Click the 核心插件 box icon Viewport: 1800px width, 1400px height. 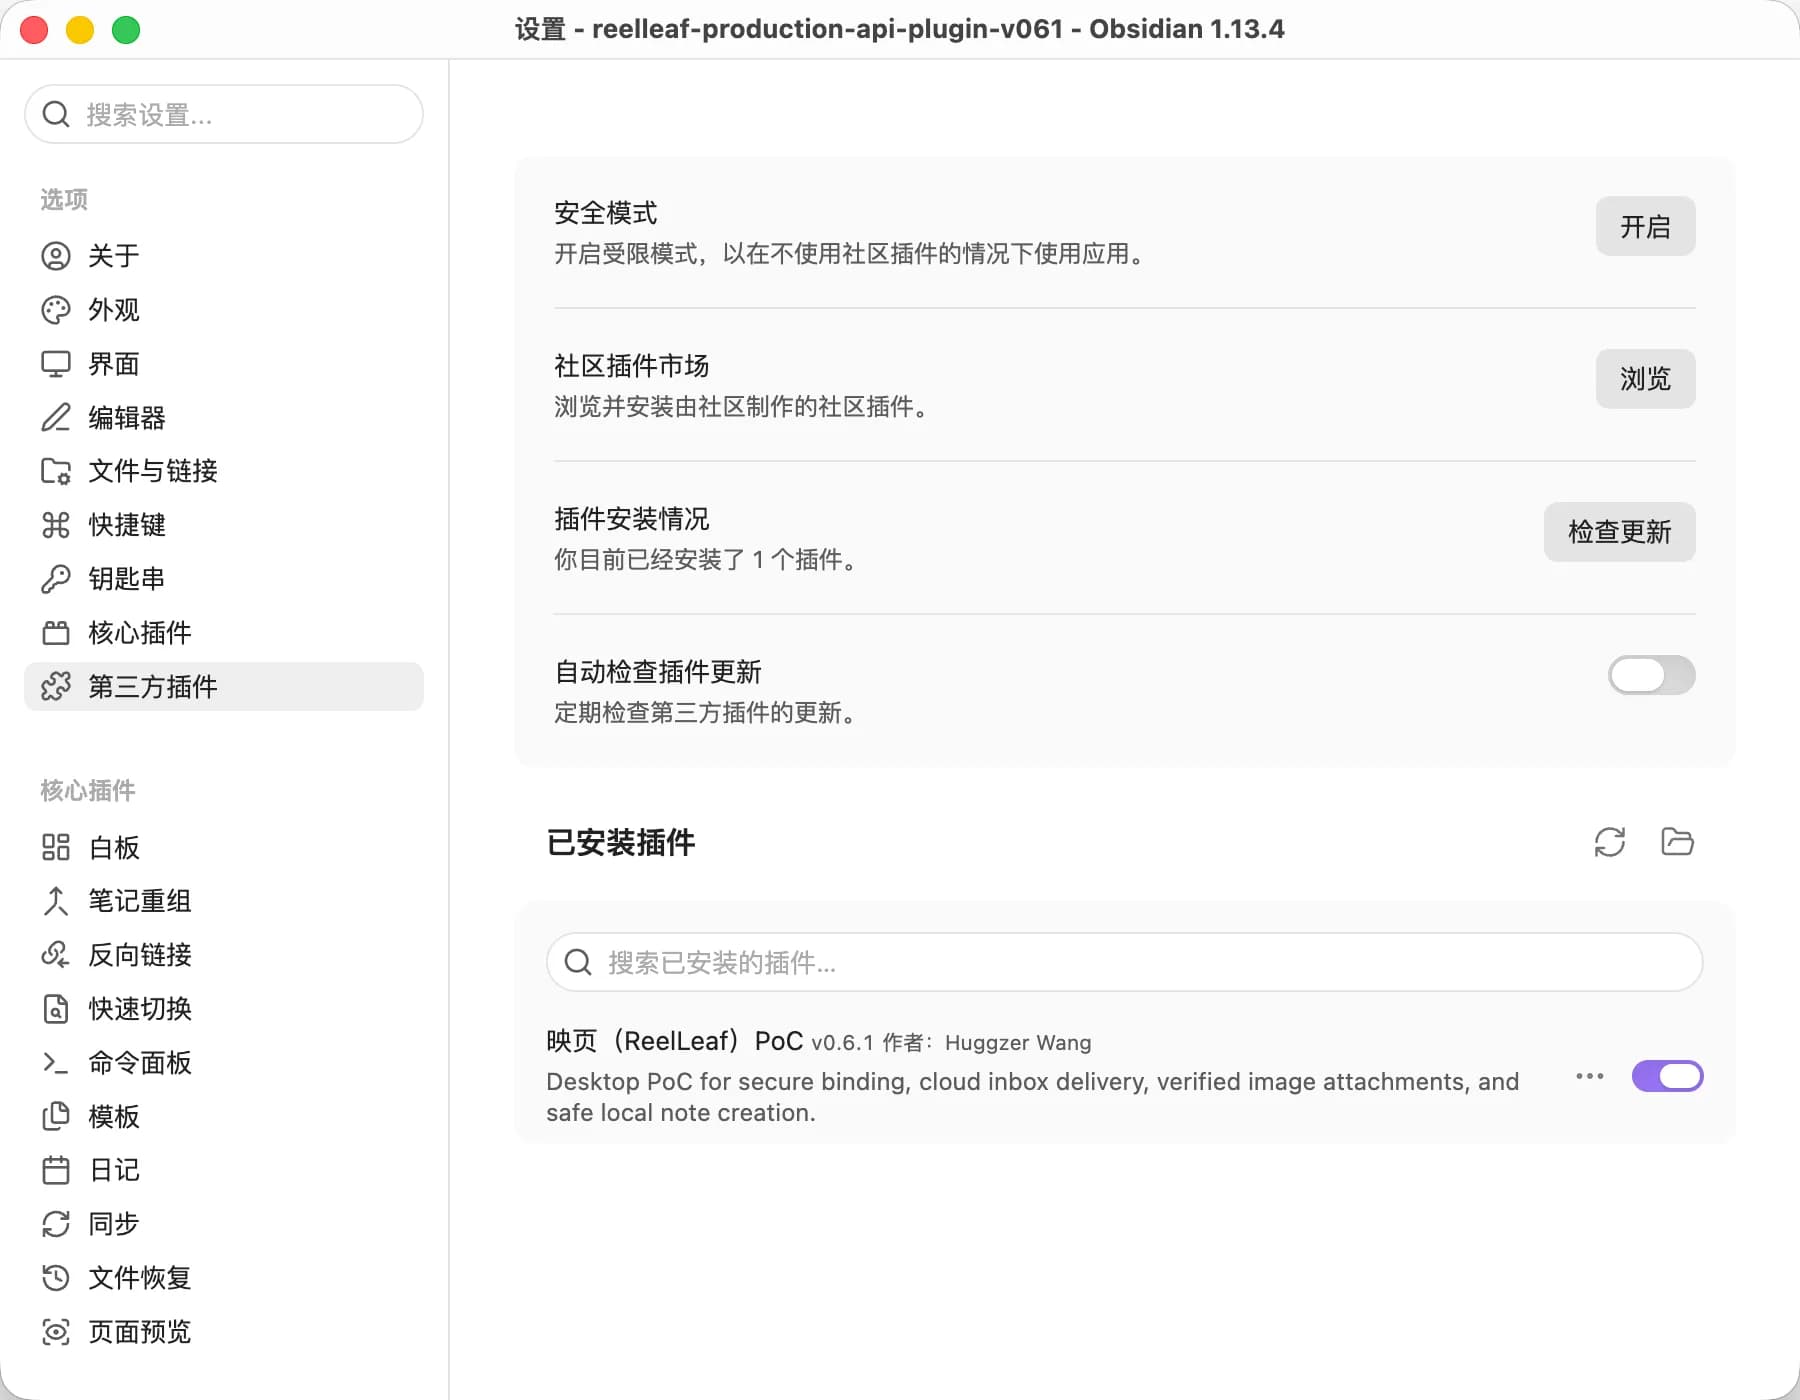(x=56, y=633)
